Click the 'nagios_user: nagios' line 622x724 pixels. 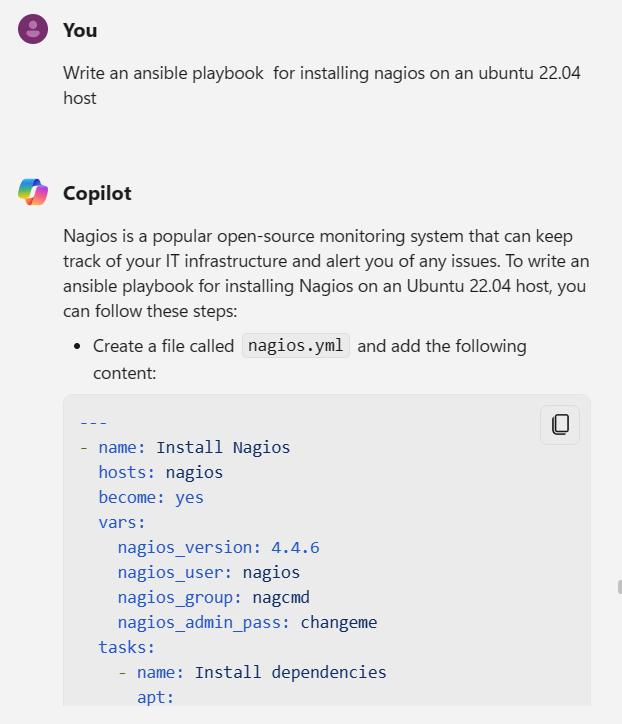[209, 572]
